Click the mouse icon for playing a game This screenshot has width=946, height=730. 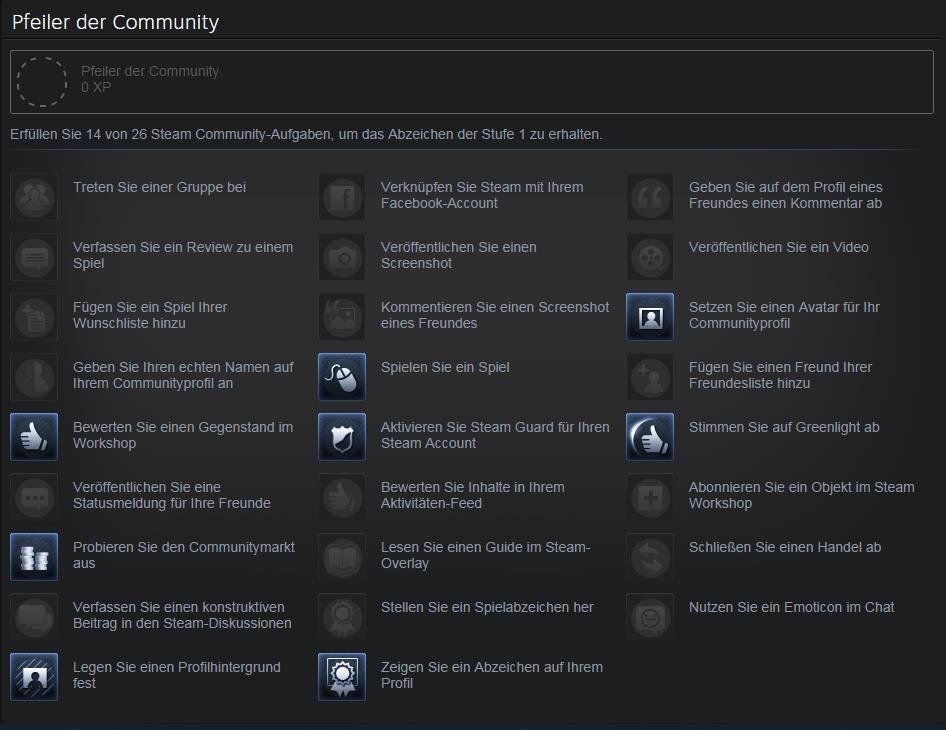click(x=342, y=377)
